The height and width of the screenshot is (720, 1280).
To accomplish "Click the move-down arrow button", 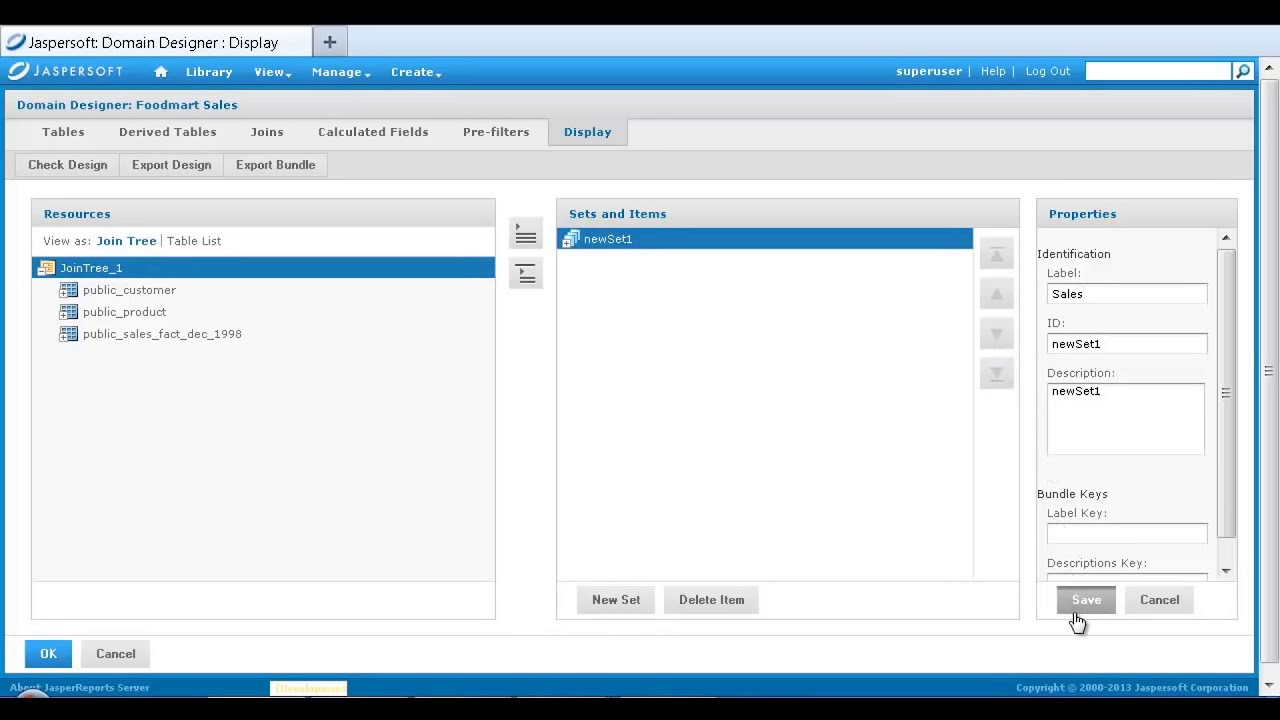I will (x=997, y=334).
